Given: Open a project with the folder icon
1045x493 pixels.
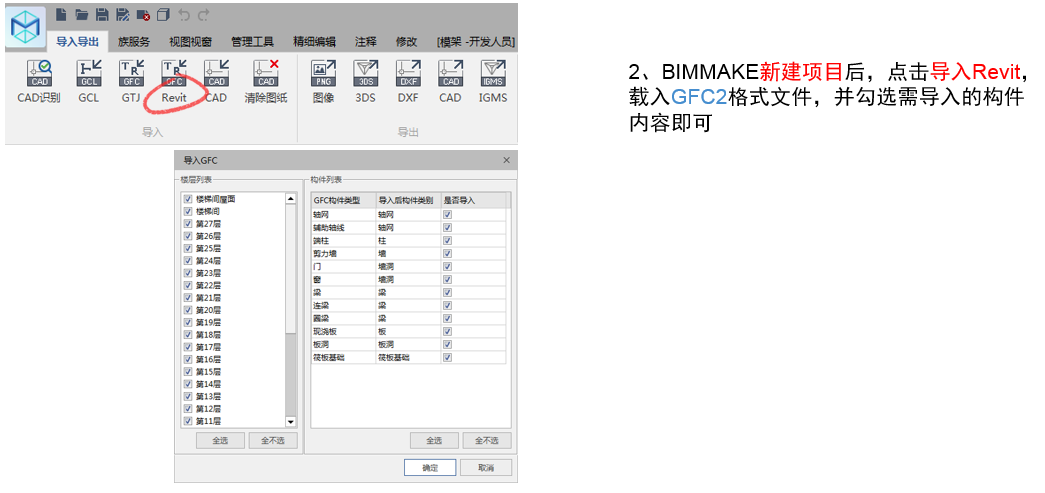Looking at the screenshot, I should [82, 14].
